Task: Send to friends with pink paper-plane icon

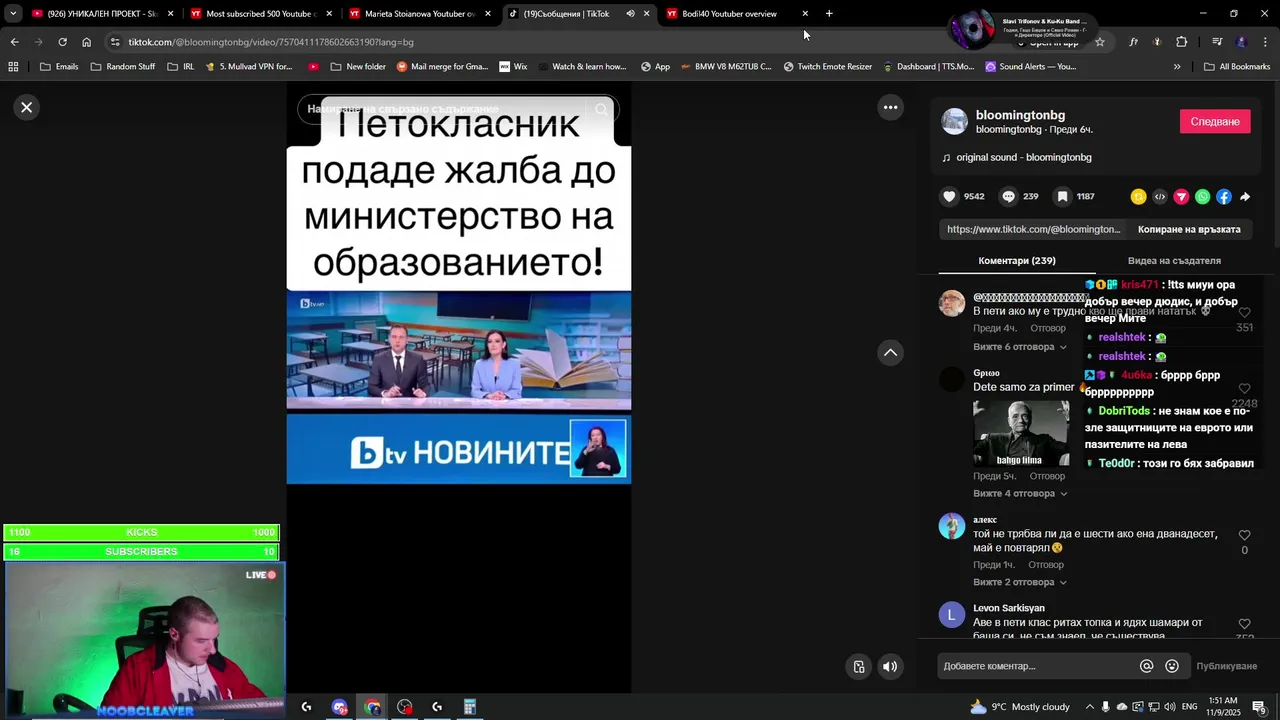Action: [x=1181, y=197]
